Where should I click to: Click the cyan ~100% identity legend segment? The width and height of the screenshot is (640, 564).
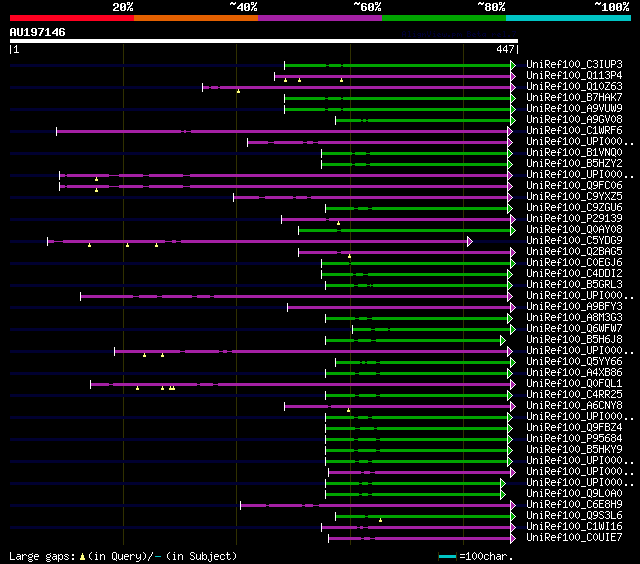pos(569,18)
